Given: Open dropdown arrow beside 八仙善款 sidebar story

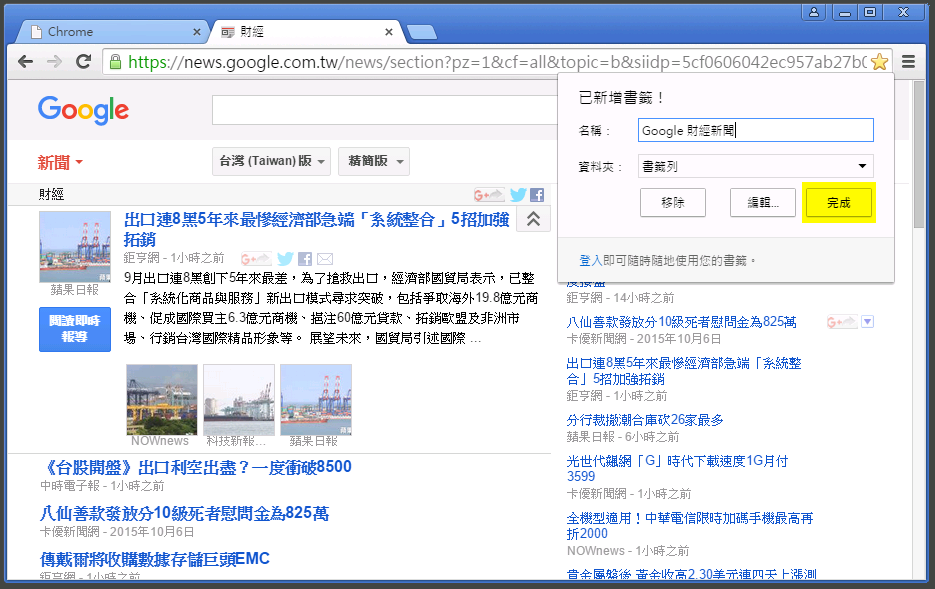Looking at the screenshot, I should click(868, 322).
